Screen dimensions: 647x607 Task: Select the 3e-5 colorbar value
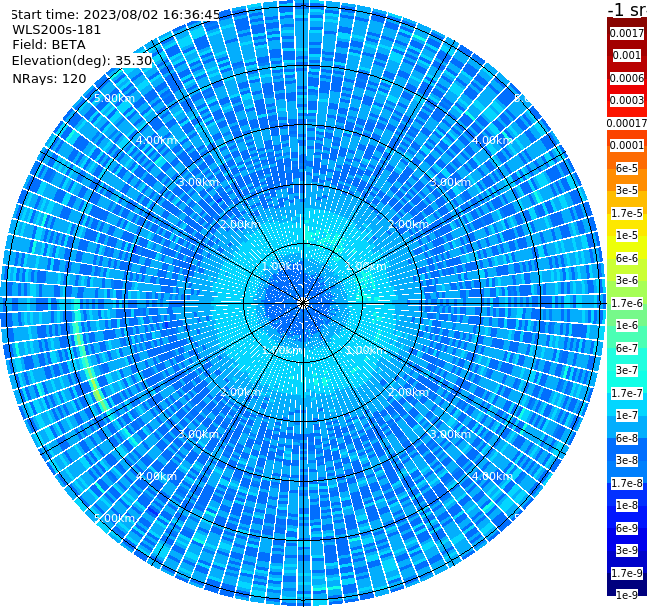click(x=627, y=190)
